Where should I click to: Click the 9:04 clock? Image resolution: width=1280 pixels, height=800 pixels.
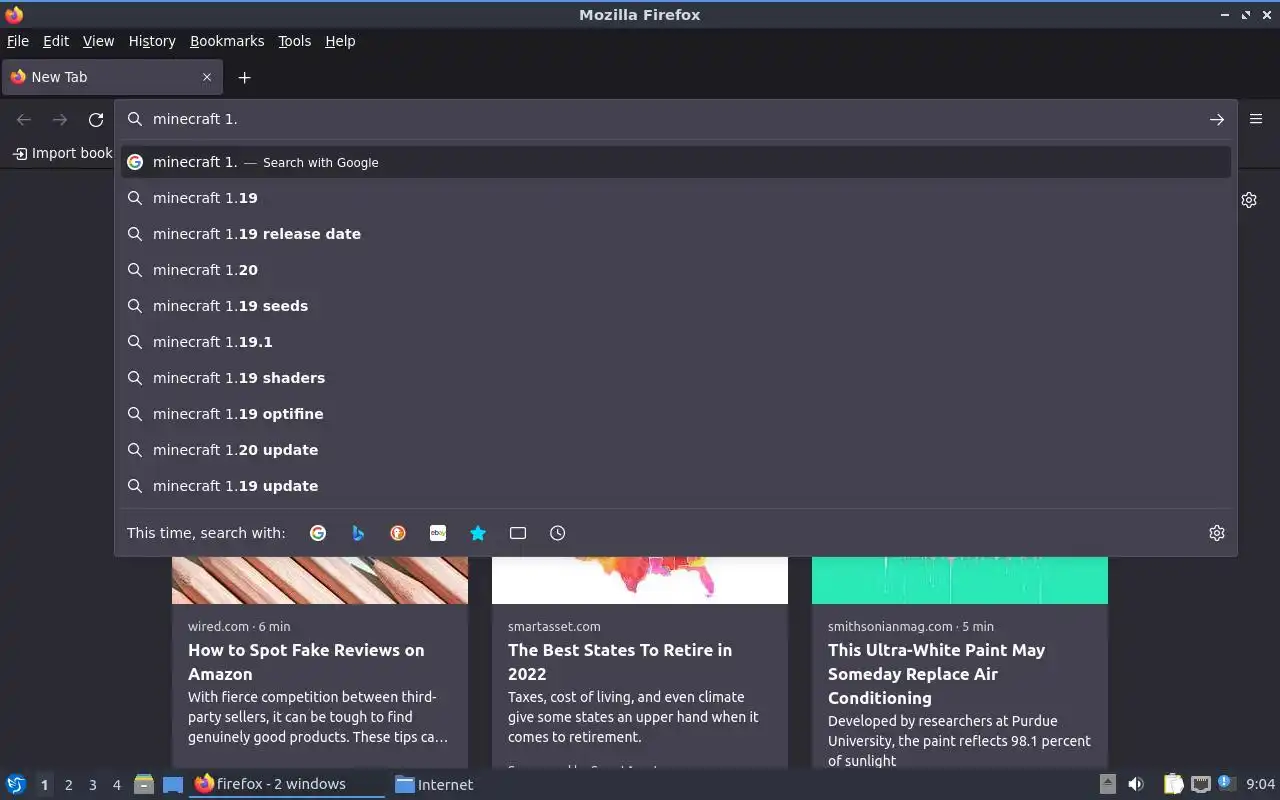point(1261,784)
